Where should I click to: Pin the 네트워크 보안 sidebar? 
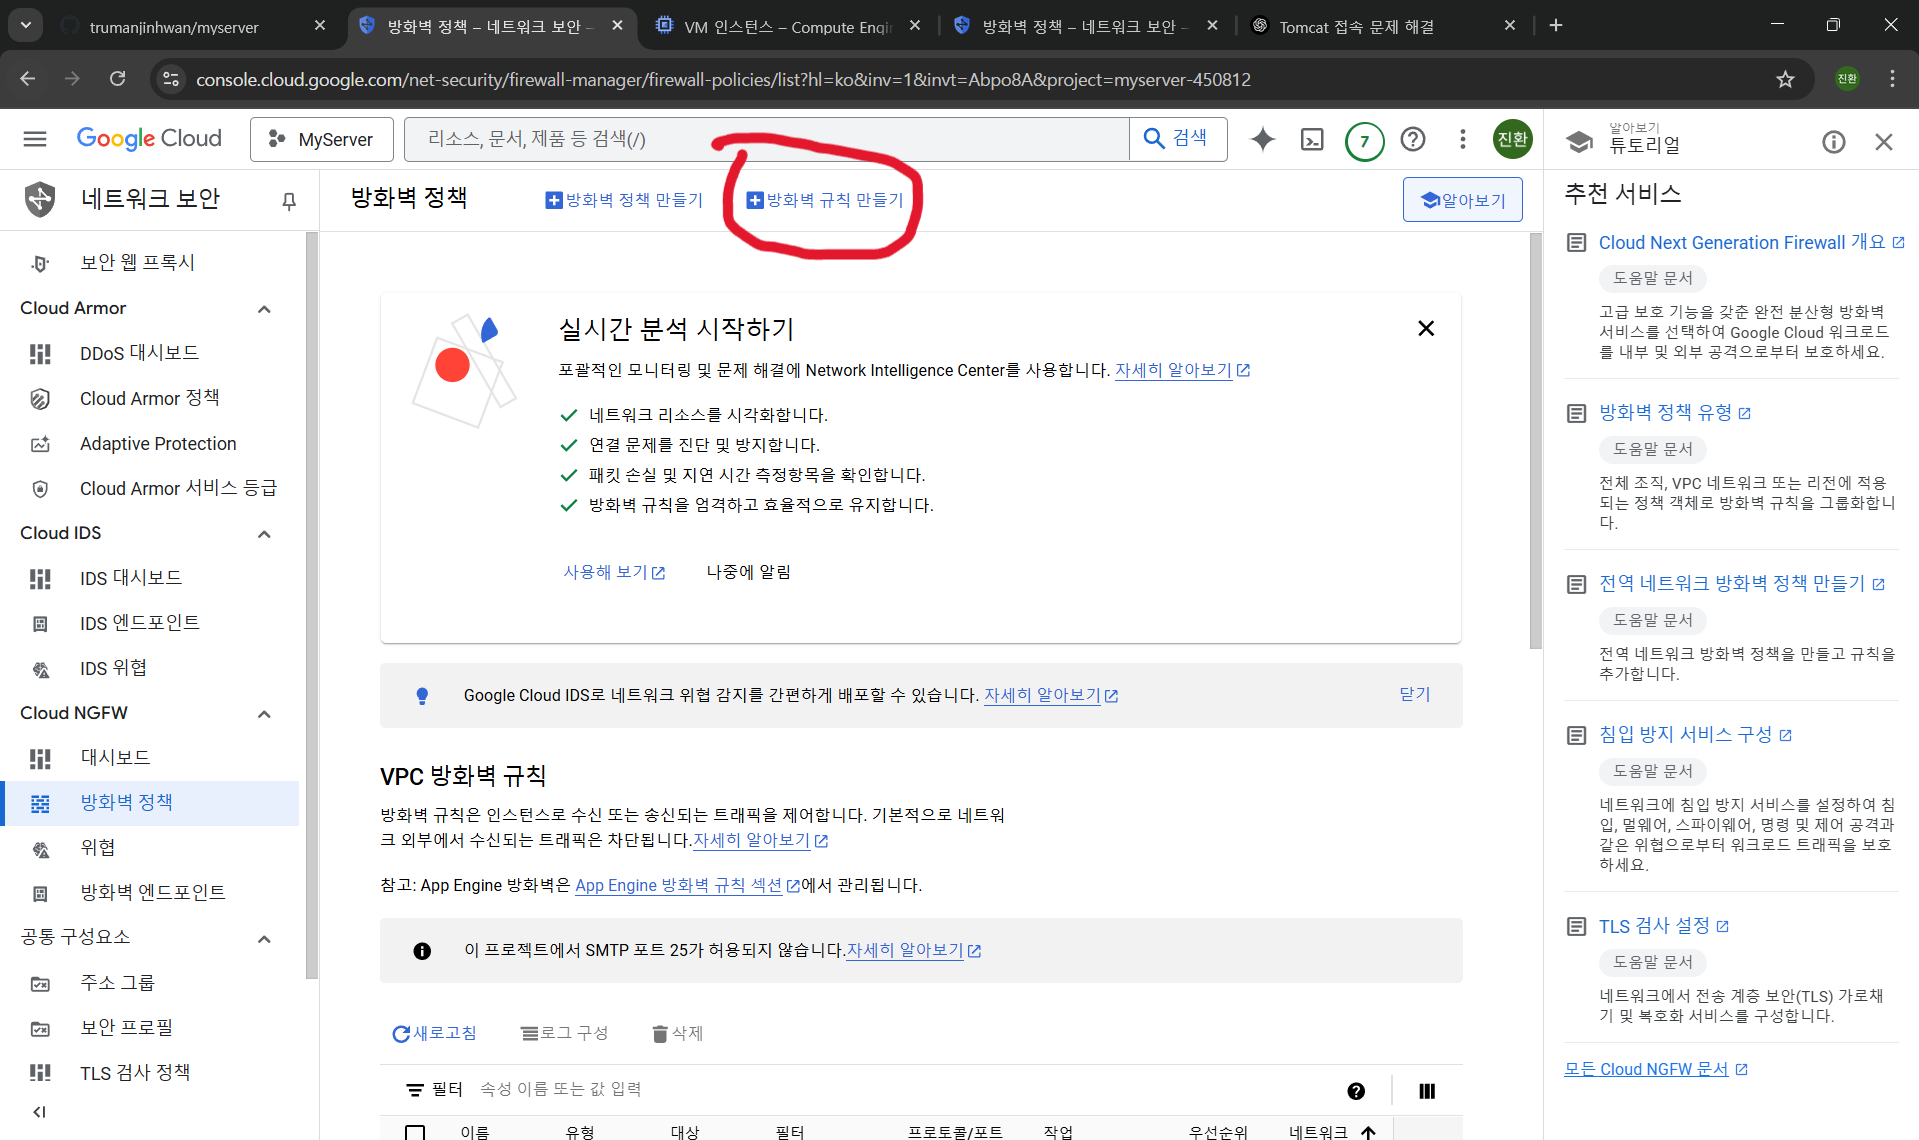289,201
